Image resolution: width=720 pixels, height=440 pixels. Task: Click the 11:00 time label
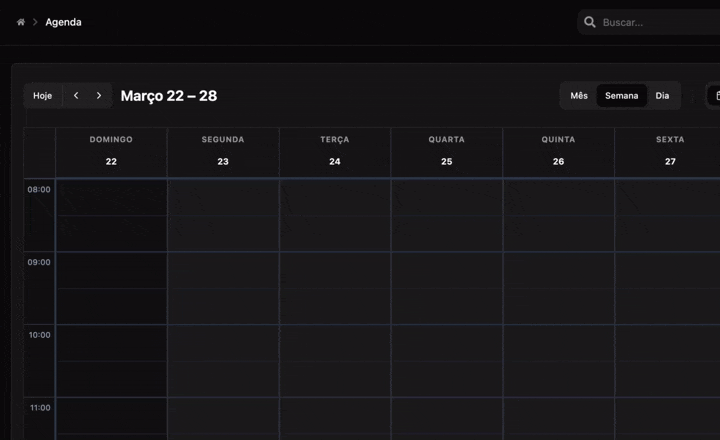click(x=40, y=408)
